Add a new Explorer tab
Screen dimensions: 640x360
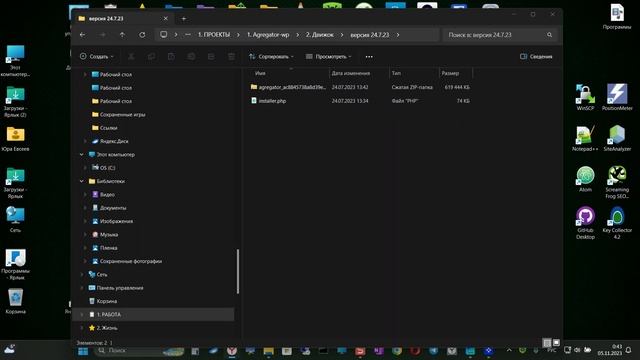(x=184, y=18)
